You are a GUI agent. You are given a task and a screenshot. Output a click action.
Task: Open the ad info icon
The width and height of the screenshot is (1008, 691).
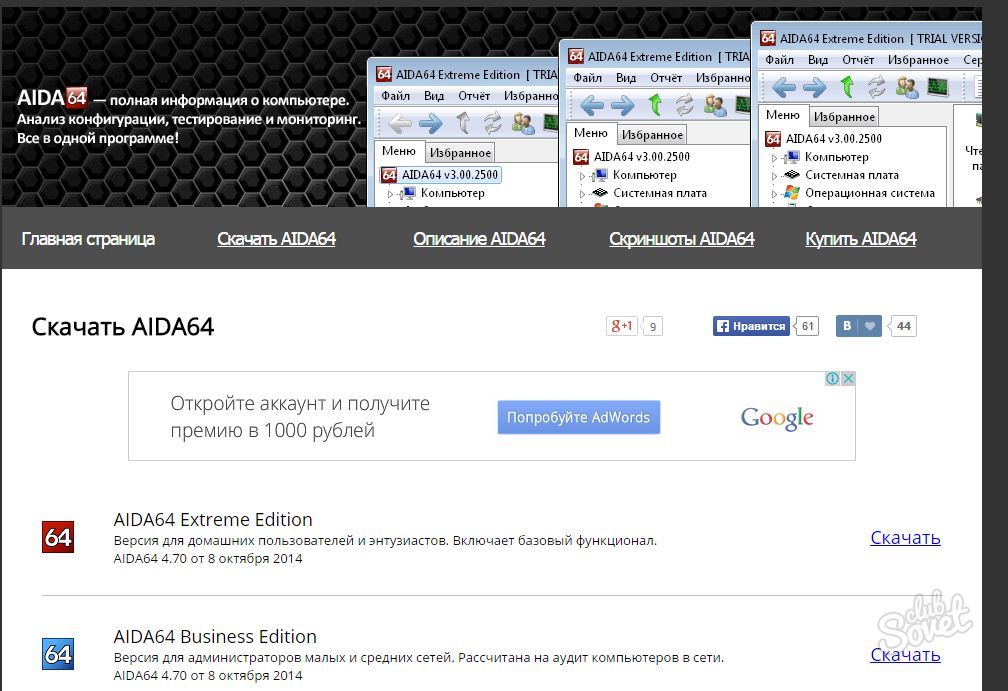point(832,379)
